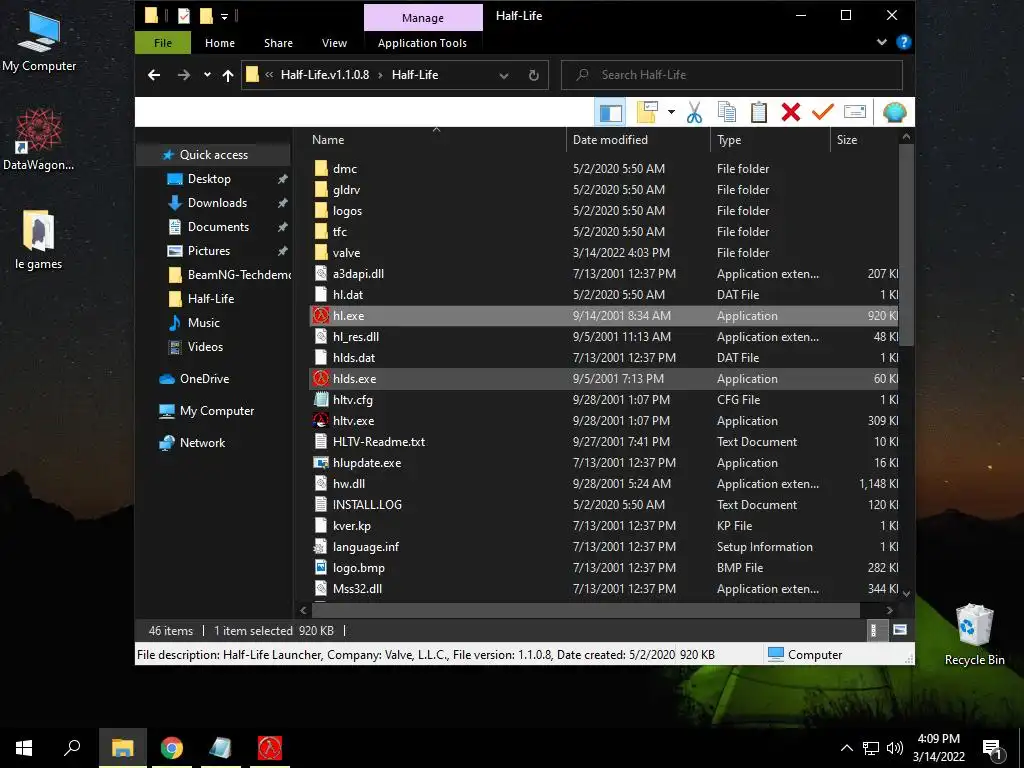
Task: Expand the ribbon with the chevron
Action: click(882, 42)
